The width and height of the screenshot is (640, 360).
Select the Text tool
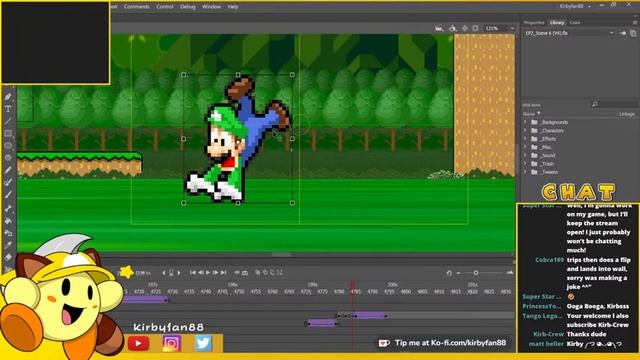8,109
